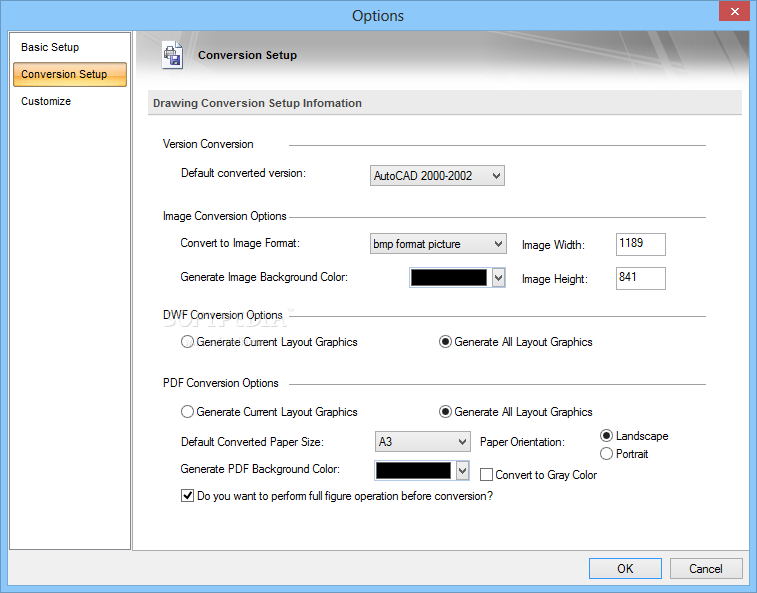This screenshot has width=757, height=593.
Task: Close the Options dialog
Action: [x=734, y=11]
